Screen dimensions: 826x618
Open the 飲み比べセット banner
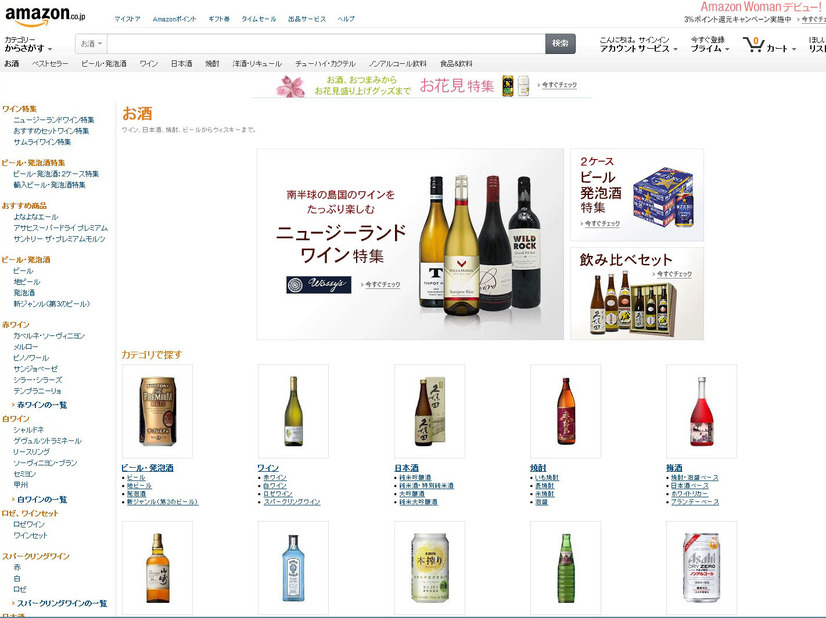(637, 293)
